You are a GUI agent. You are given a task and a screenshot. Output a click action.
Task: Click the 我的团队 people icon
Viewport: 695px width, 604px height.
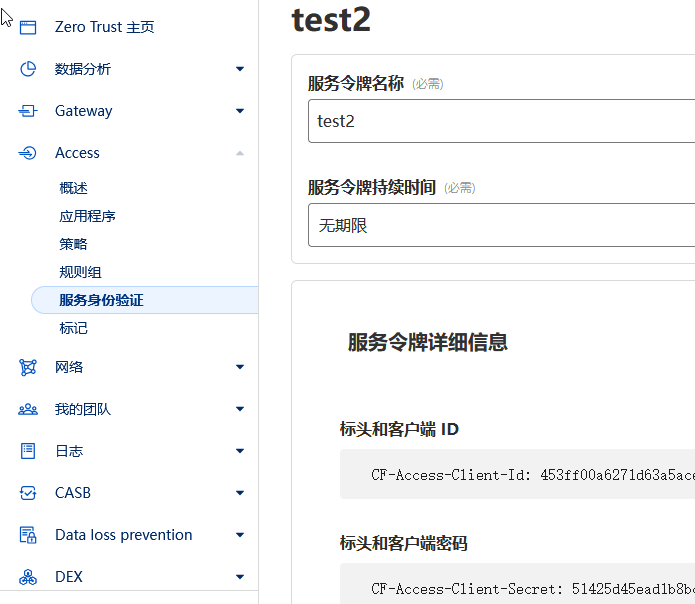(28, 409)
